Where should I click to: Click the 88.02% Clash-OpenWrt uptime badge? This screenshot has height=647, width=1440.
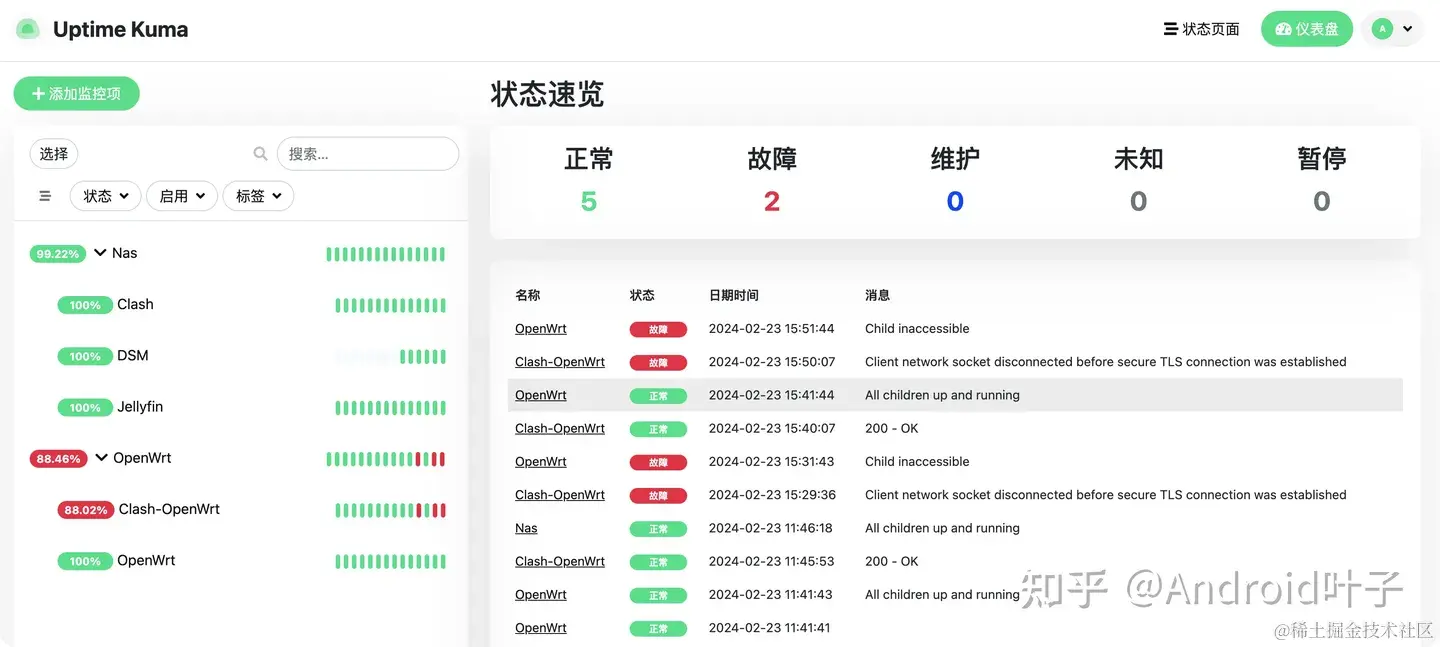coord(86,510)
